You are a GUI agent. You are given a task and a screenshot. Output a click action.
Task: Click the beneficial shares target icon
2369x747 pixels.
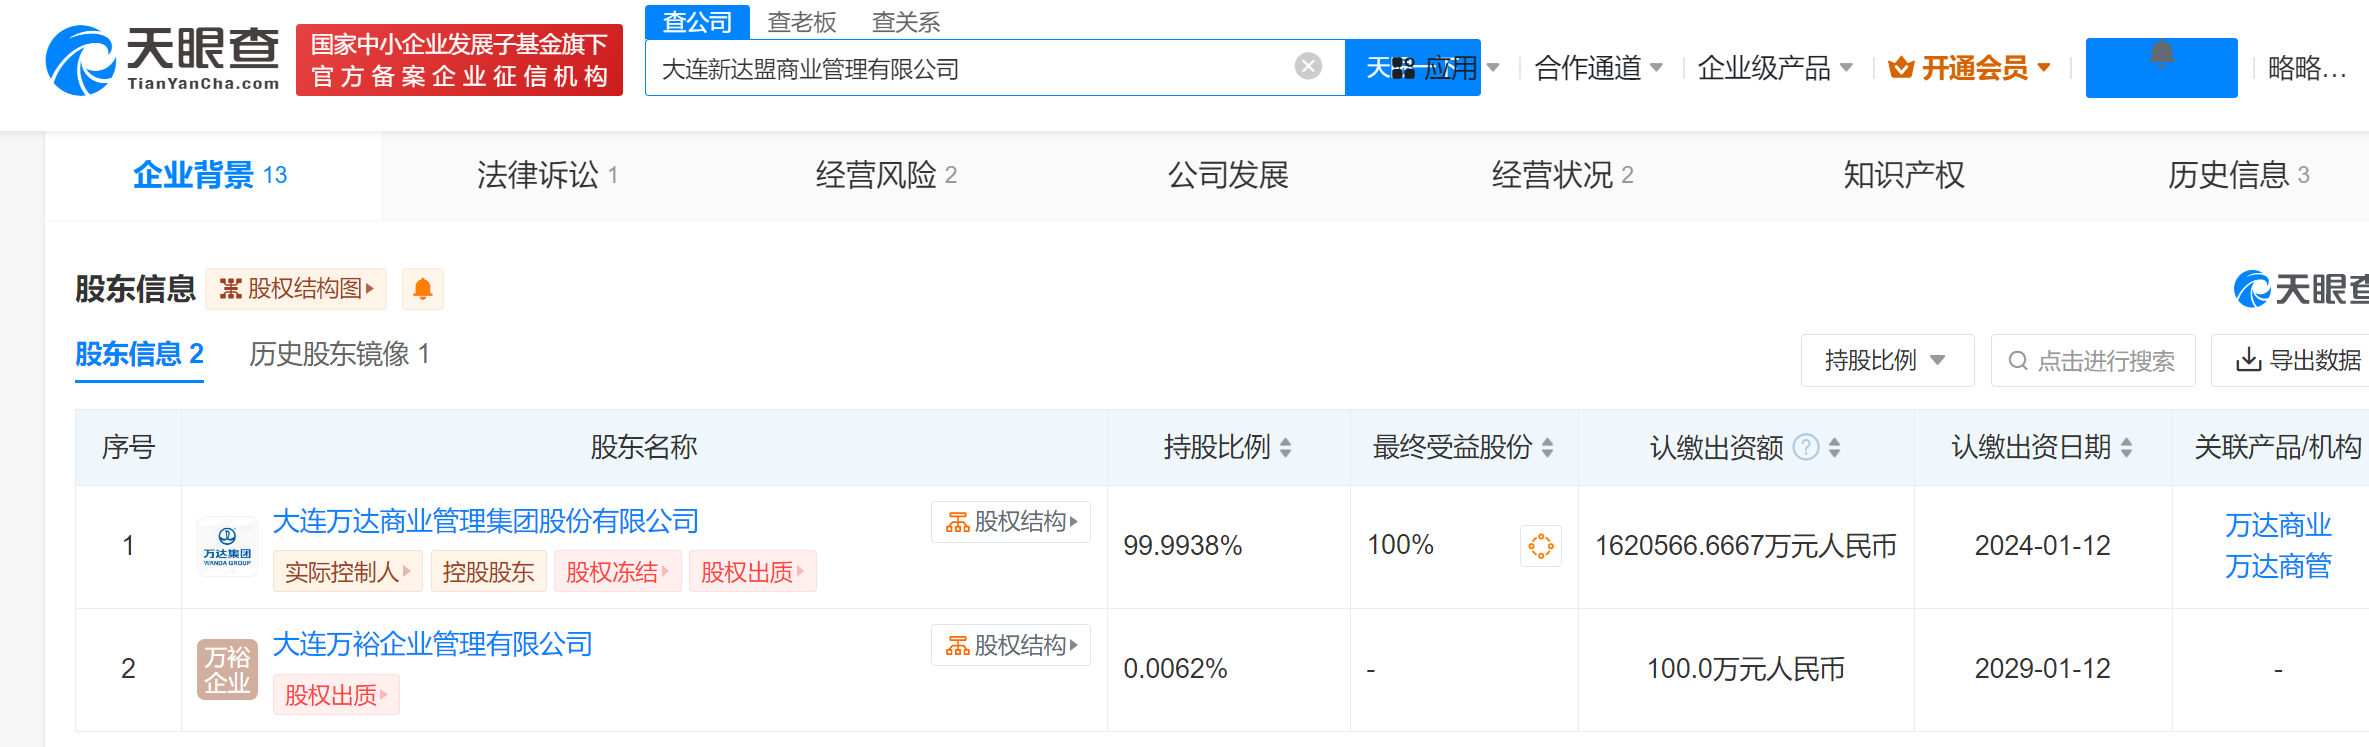click(1540, 546)
